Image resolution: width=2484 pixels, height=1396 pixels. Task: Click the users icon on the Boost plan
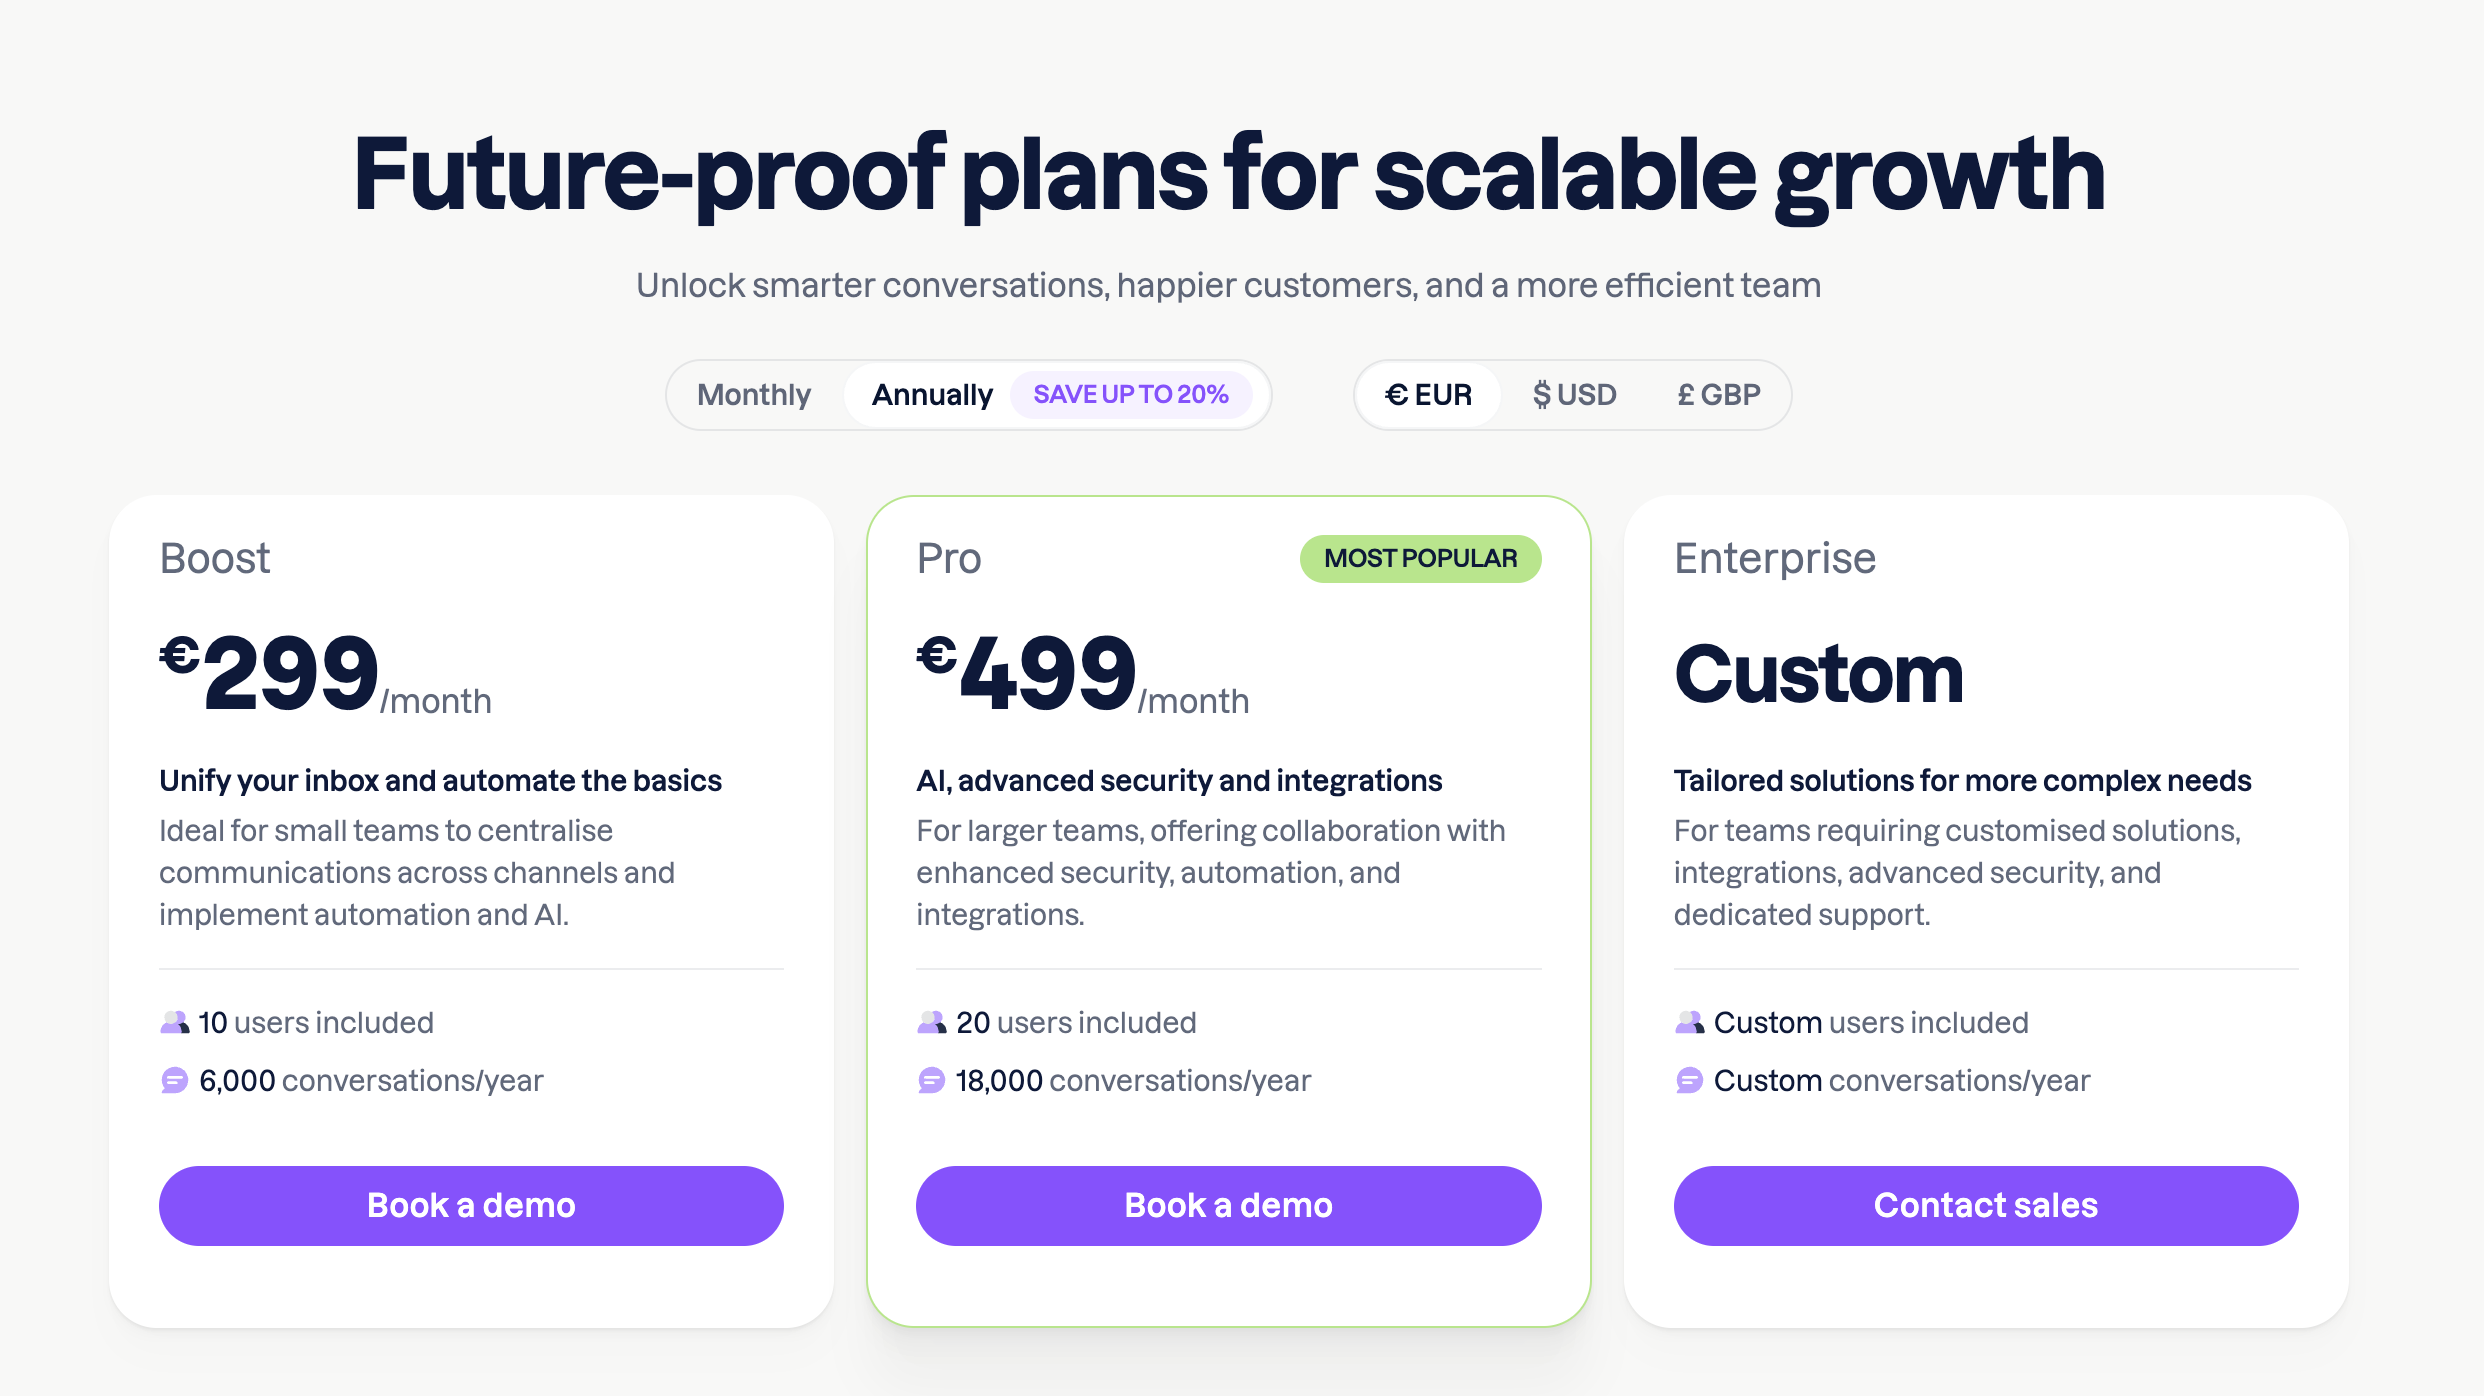tap(175, 1021)
